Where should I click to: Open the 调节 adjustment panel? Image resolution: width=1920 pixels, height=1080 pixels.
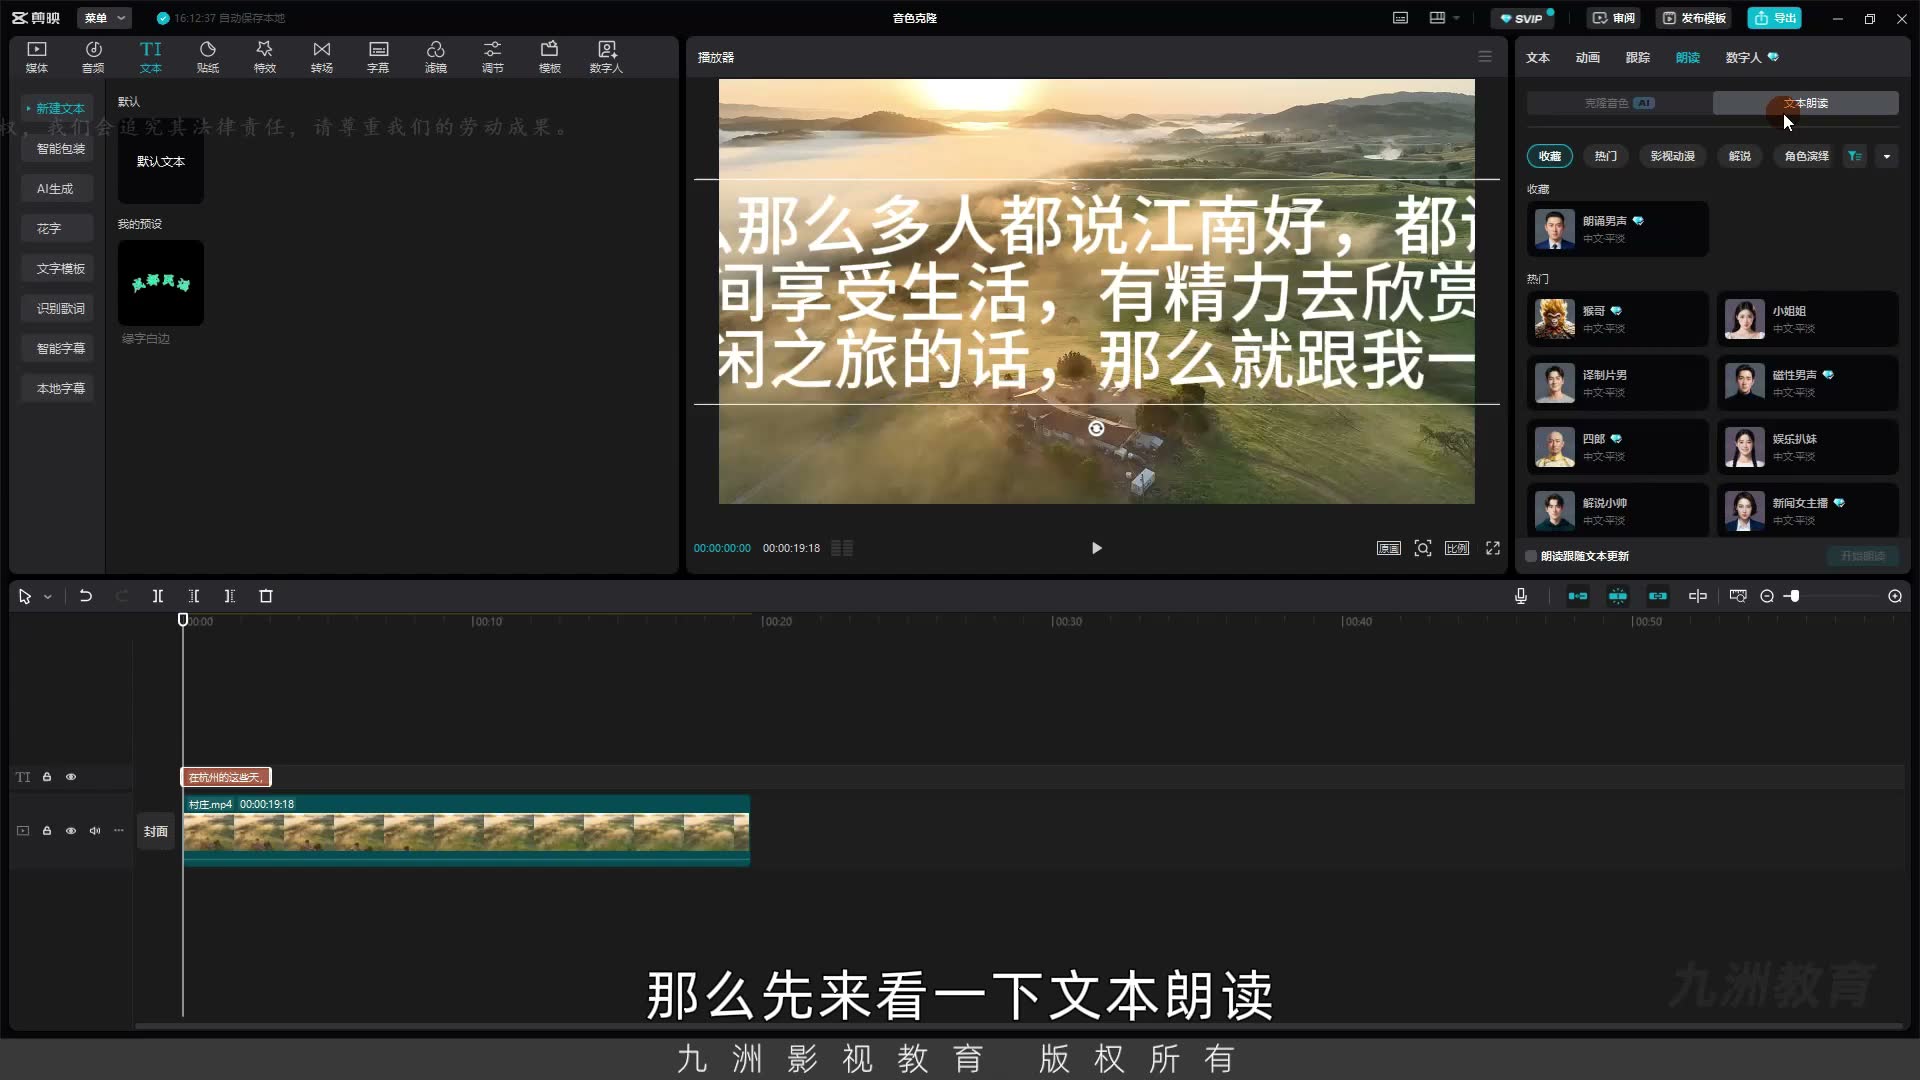[493, 57]
